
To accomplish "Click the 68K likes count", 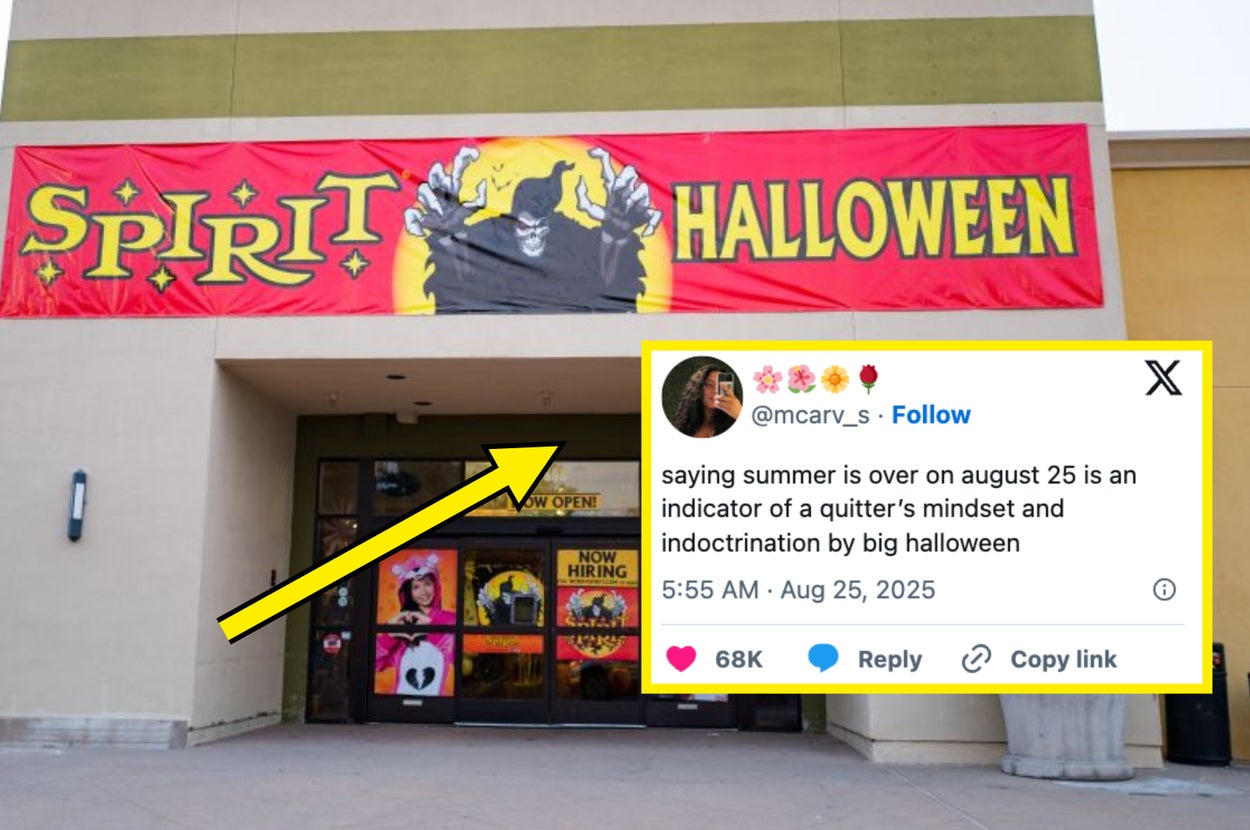I will coord(739,659).
